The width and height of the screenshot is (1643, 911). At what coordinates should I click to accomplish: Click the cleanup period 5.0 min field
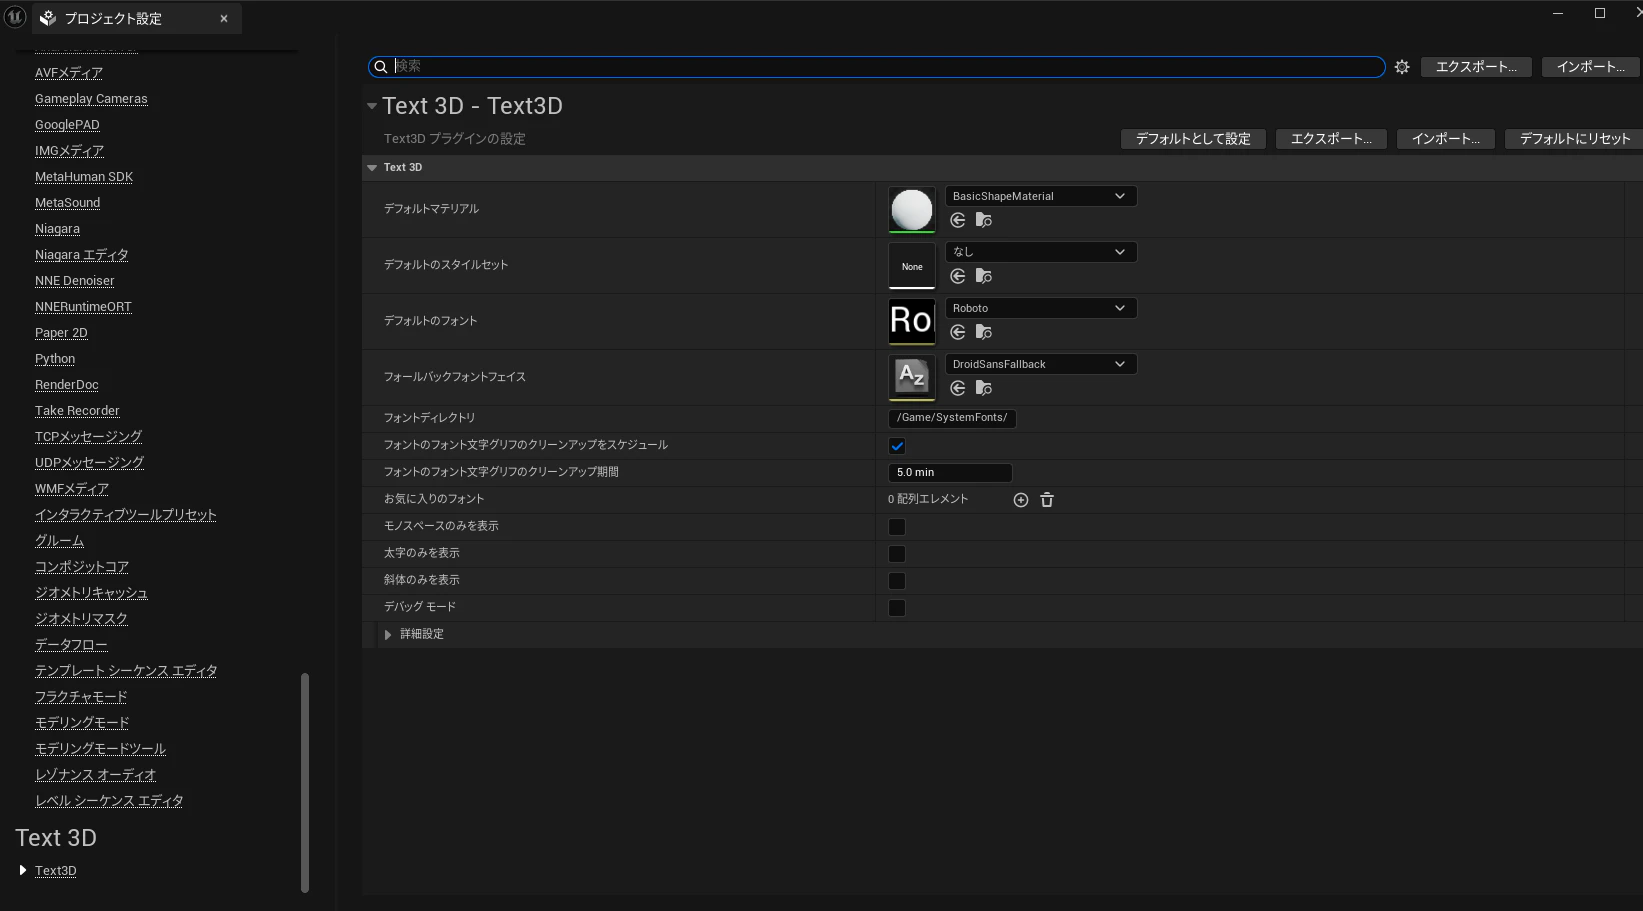(950, 472)
